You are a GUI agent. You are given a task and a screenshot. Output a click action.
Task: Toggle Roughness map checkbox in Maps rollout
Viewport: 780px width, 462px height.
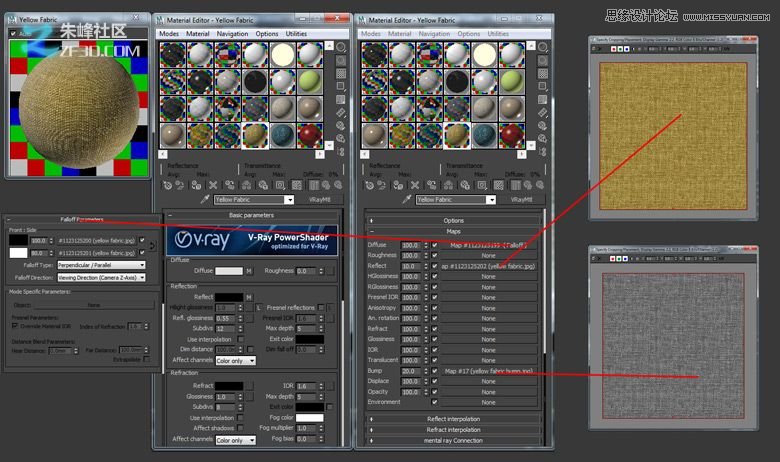tap(435, 256)
